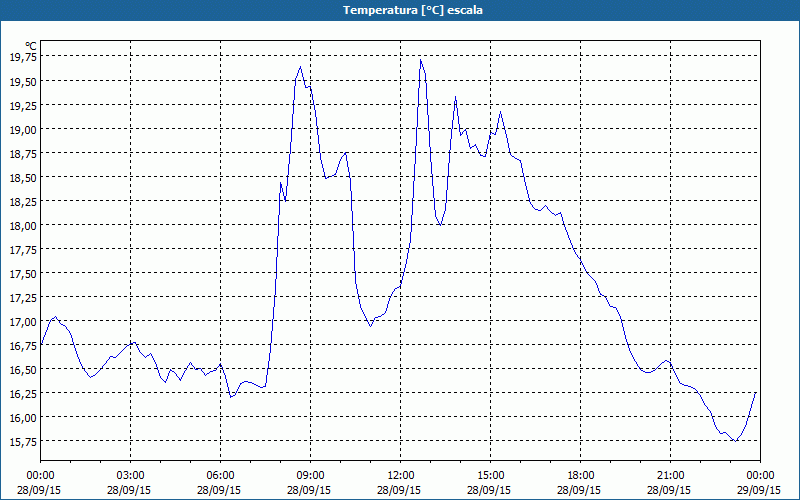Select the 15,75 label at the axis bottom

point(21,442)
